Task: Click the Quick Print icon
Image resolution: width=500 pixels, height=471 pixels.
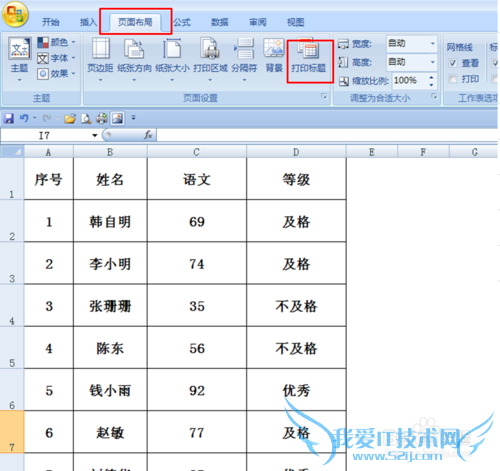Action: tap(102, 118)
